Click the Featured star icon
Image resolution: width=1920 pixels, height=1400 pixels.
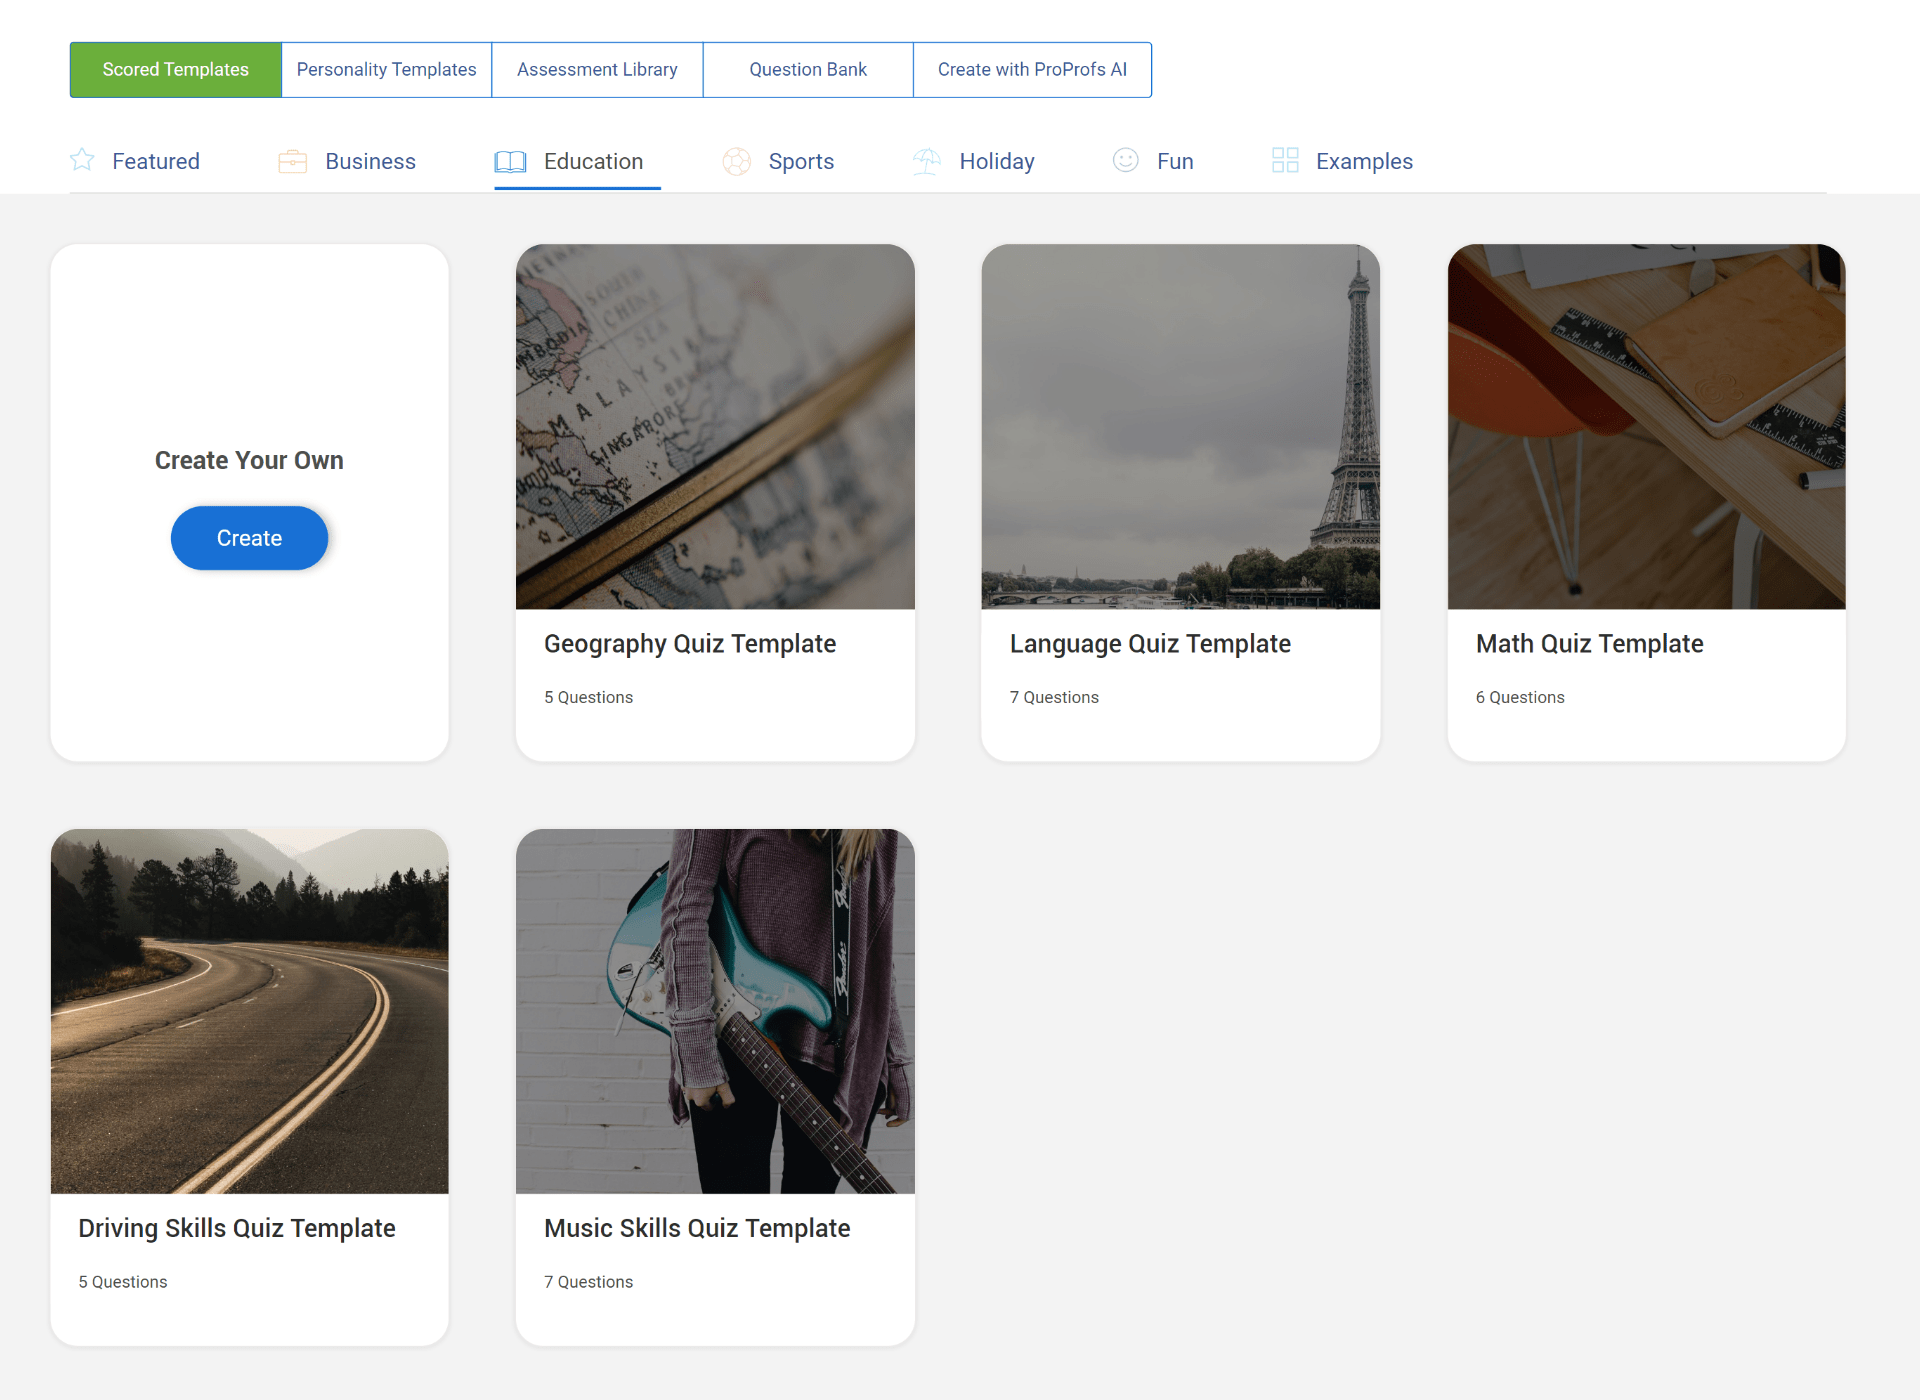(x=82, y=160)
